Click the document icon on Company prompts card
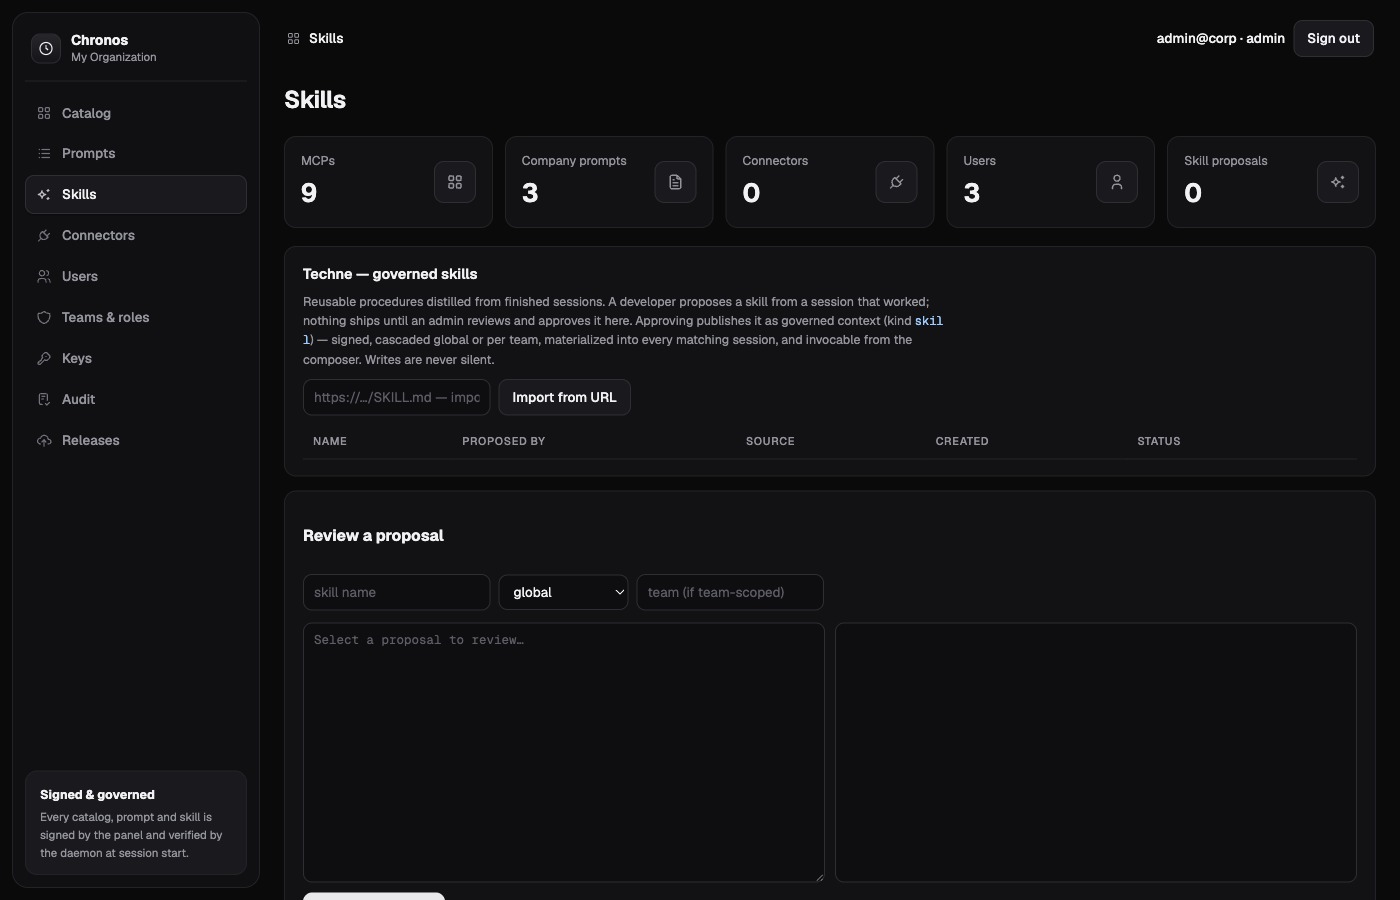1400x900 pixels. pyautogui.click(x=676, y=182)
